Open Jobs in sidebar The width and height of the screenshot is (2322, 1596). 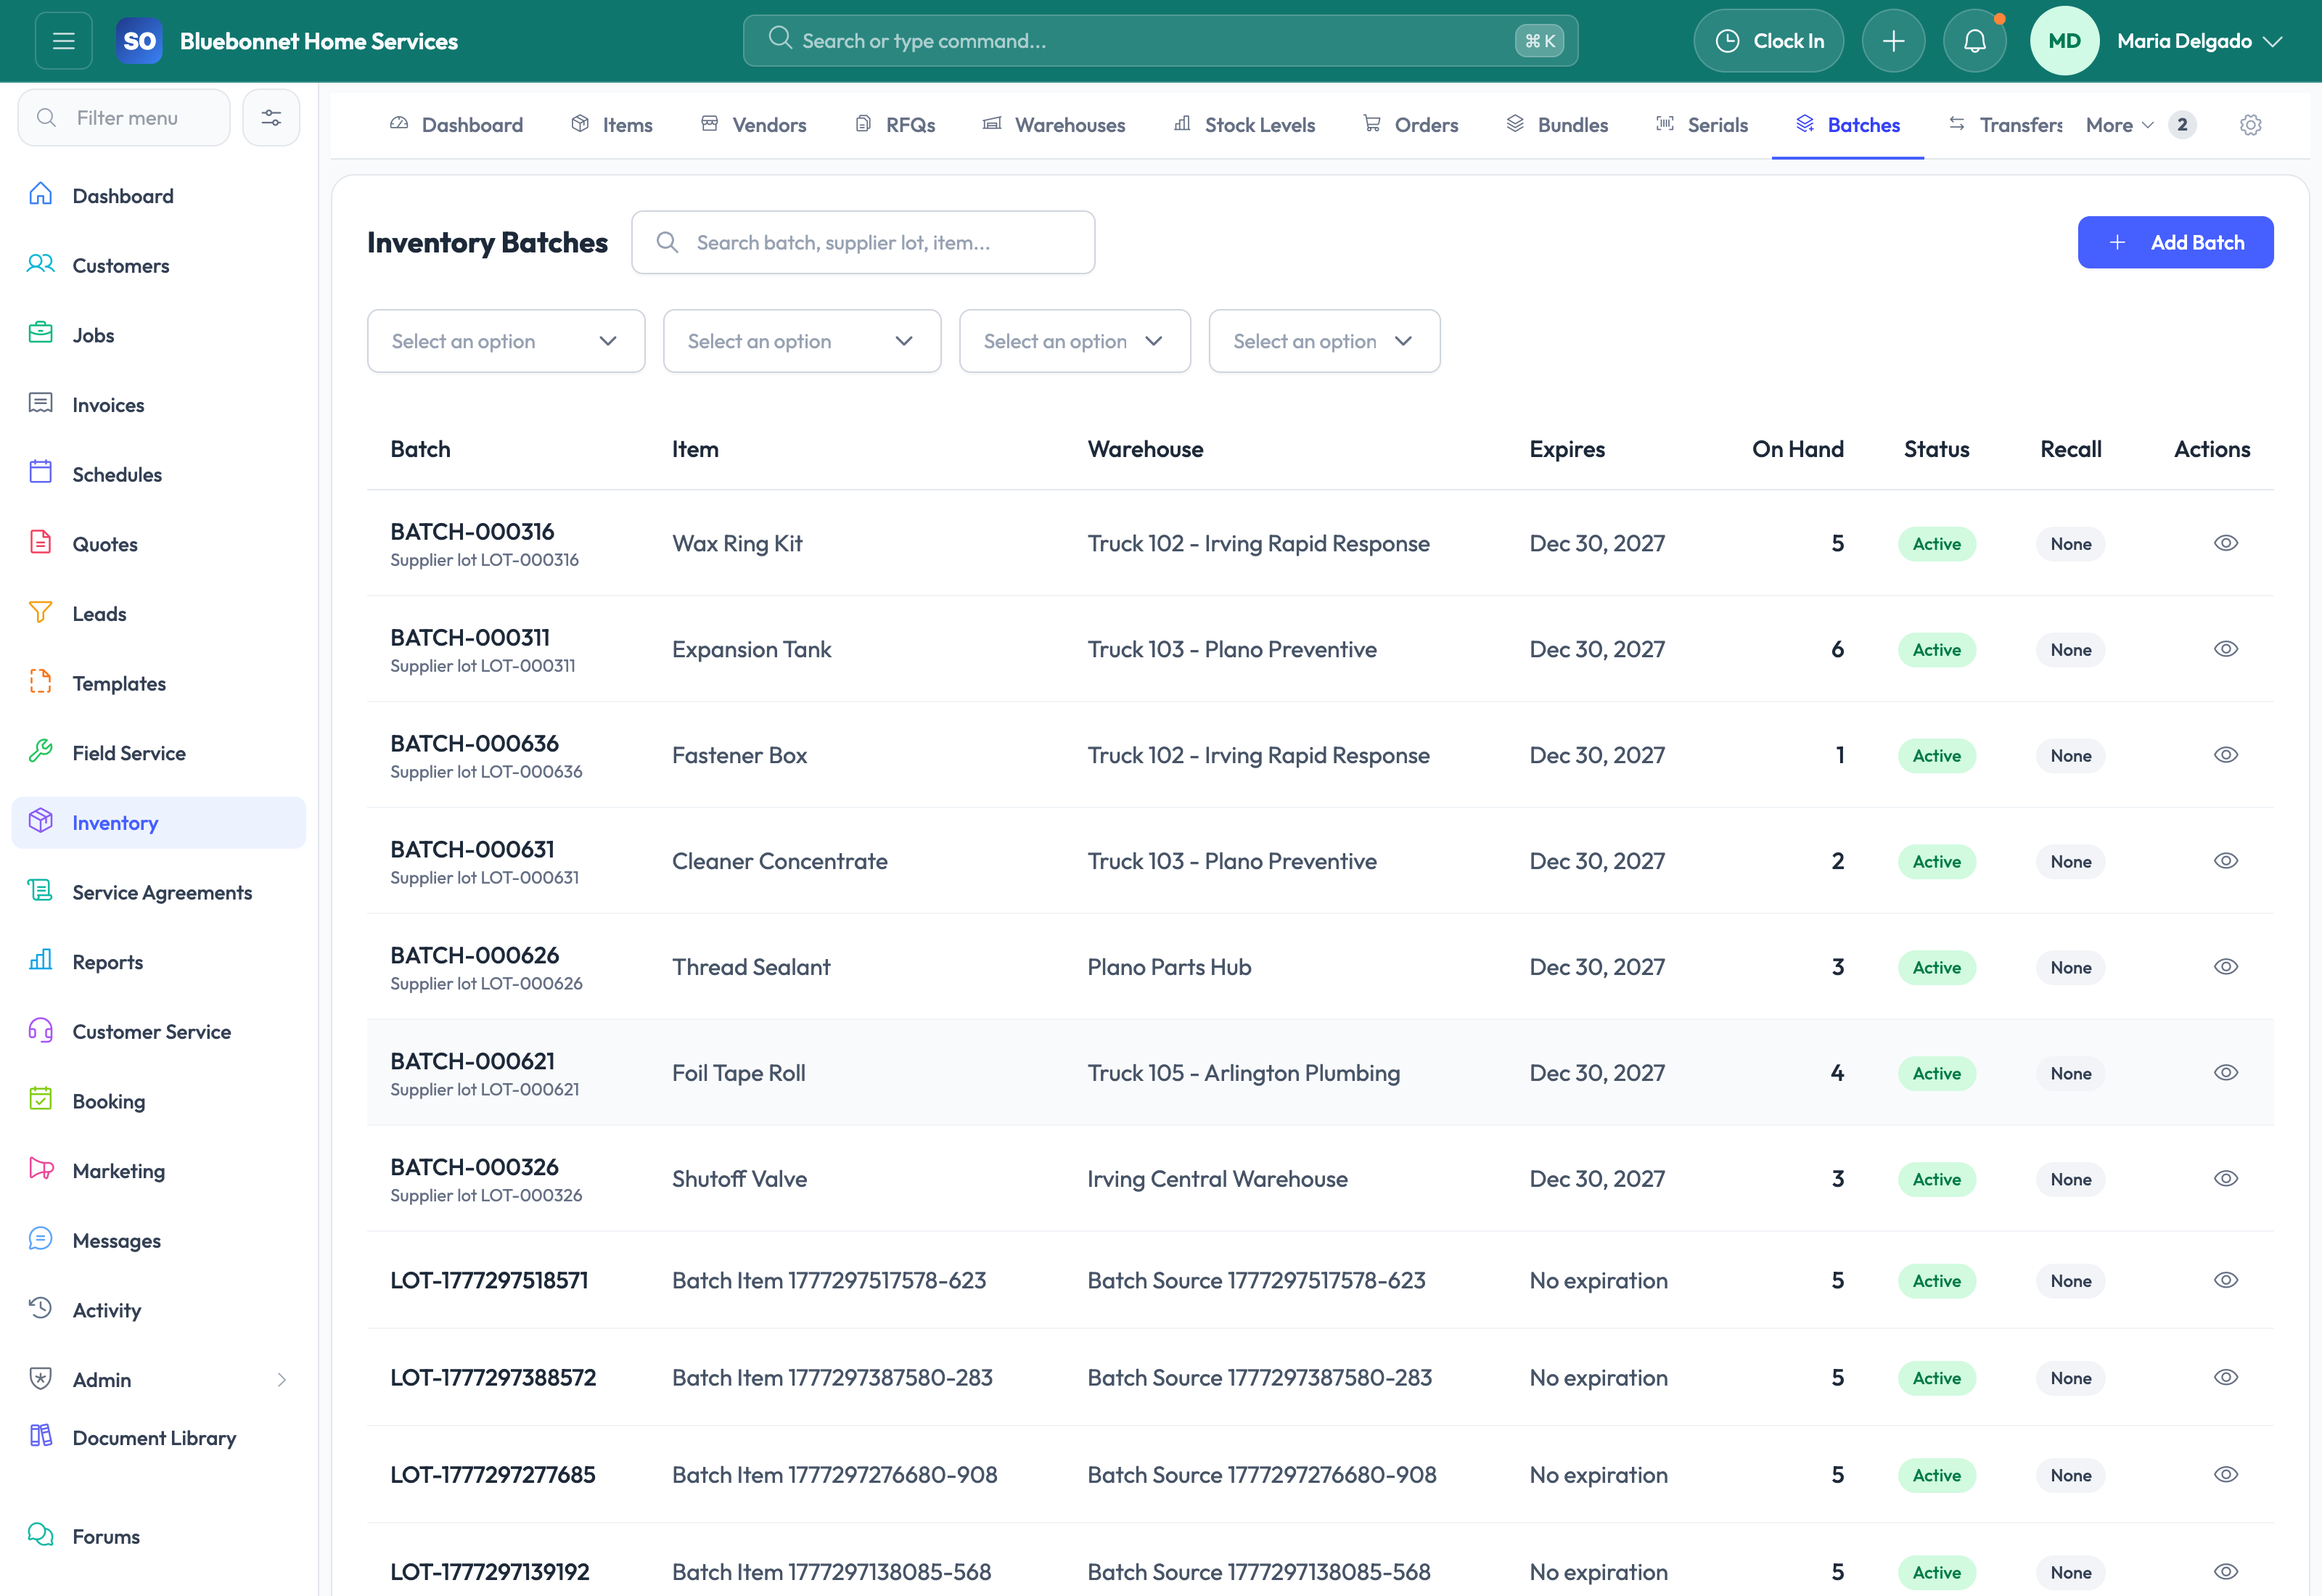(159, 335)
